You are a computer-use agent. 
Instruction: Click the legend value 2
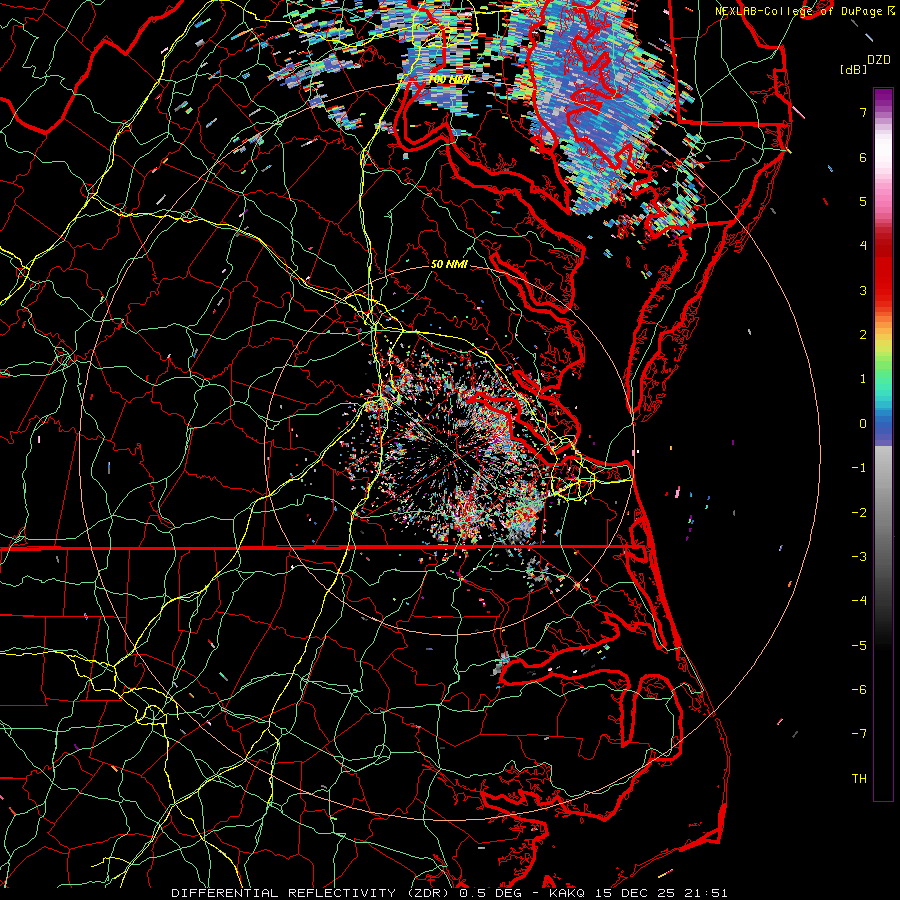(x=863, y=335)
